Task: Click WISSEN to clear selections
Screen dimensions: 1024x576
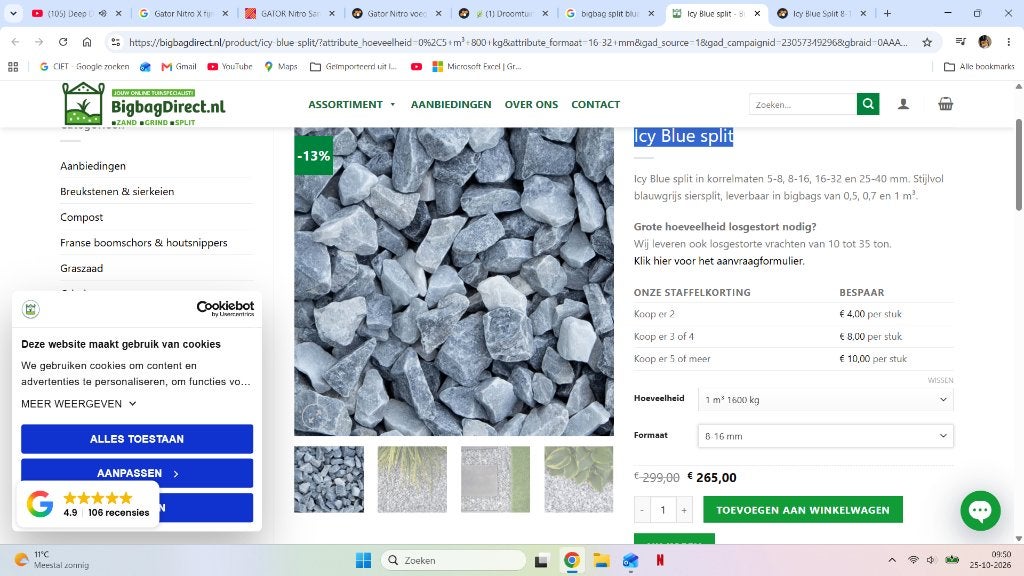Action: [x=940, y=380]
